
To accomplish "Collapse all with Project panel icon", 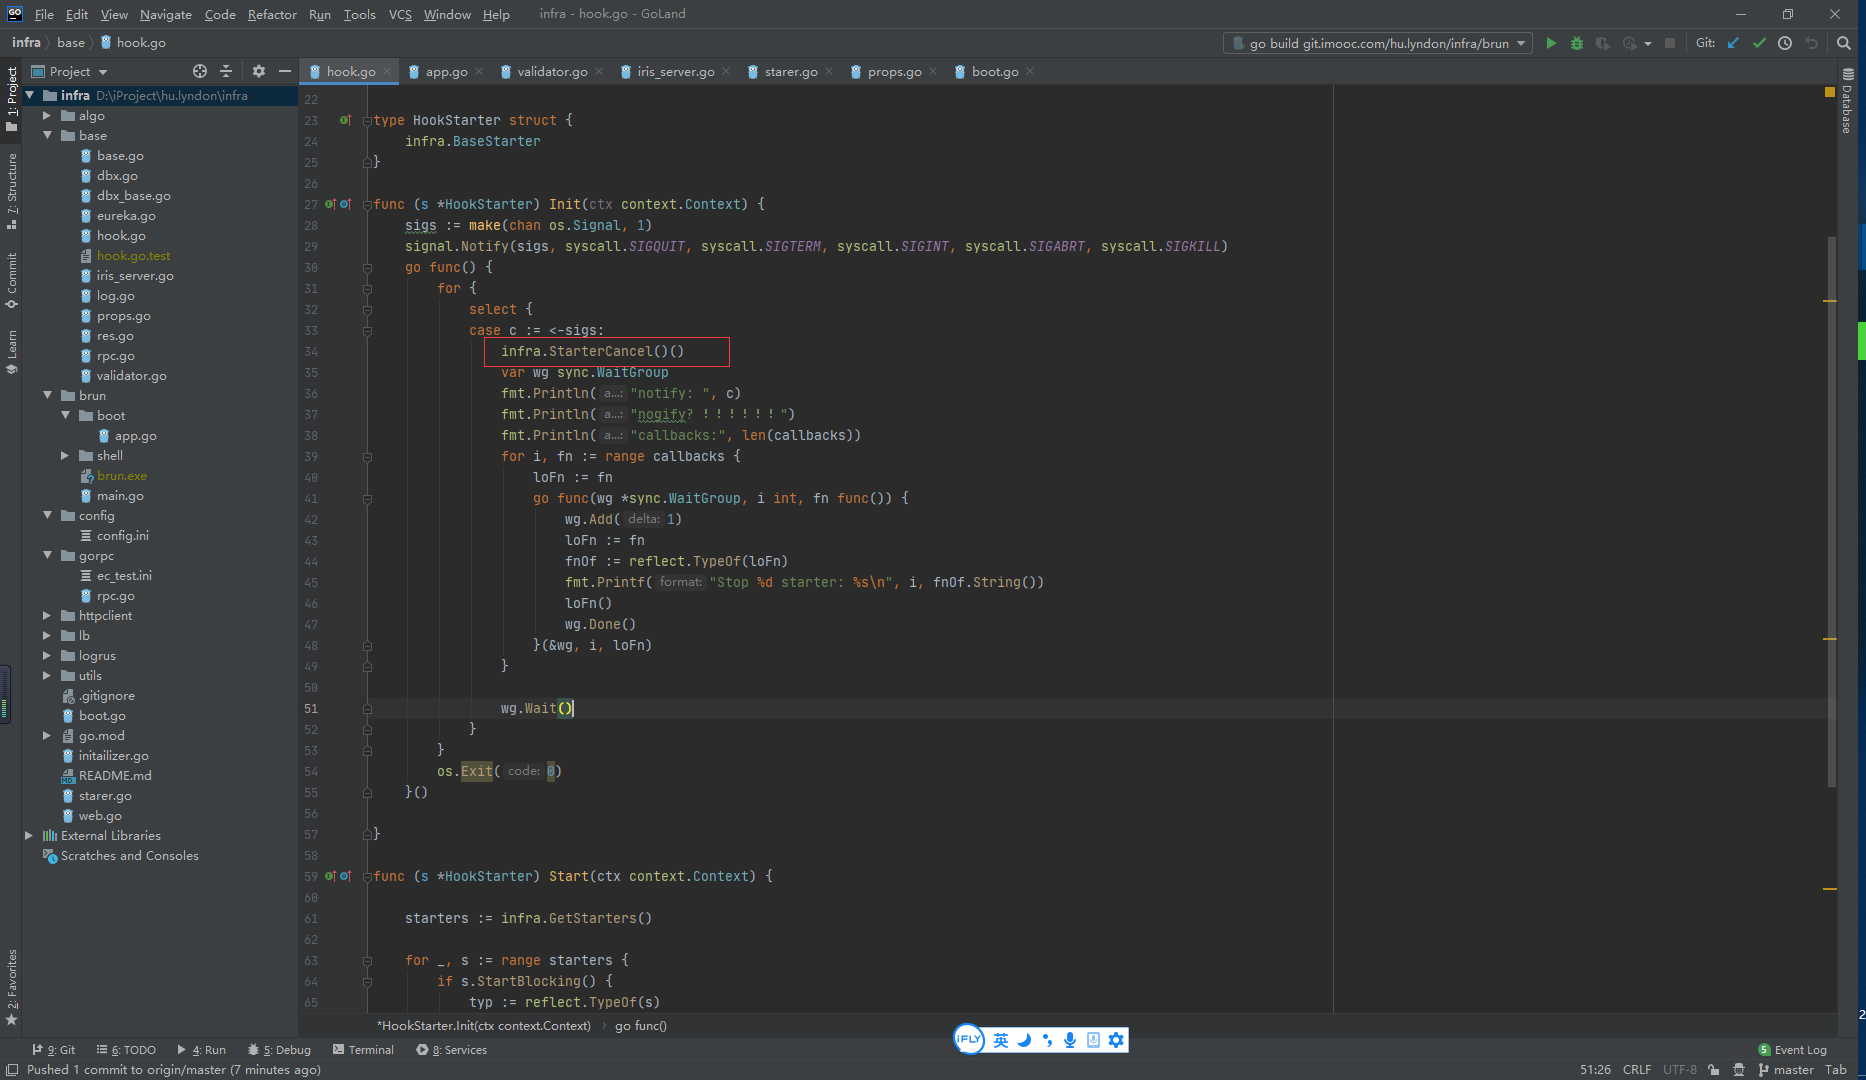I will pyautogui.click(x=226, y=71).
